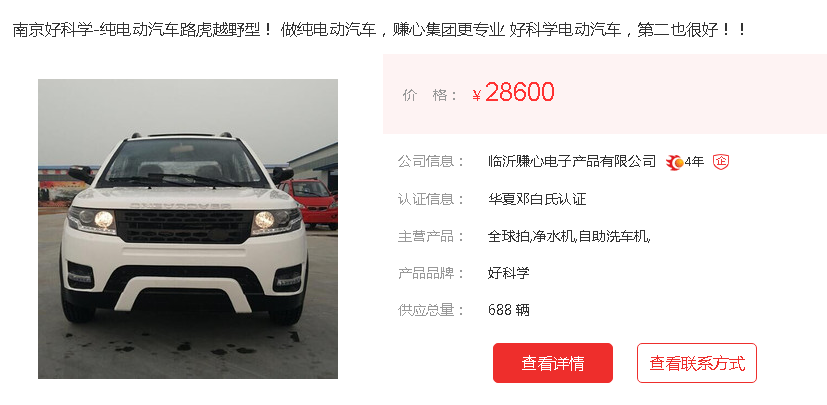
Task: Click the price value 28600
Action: 520,93
